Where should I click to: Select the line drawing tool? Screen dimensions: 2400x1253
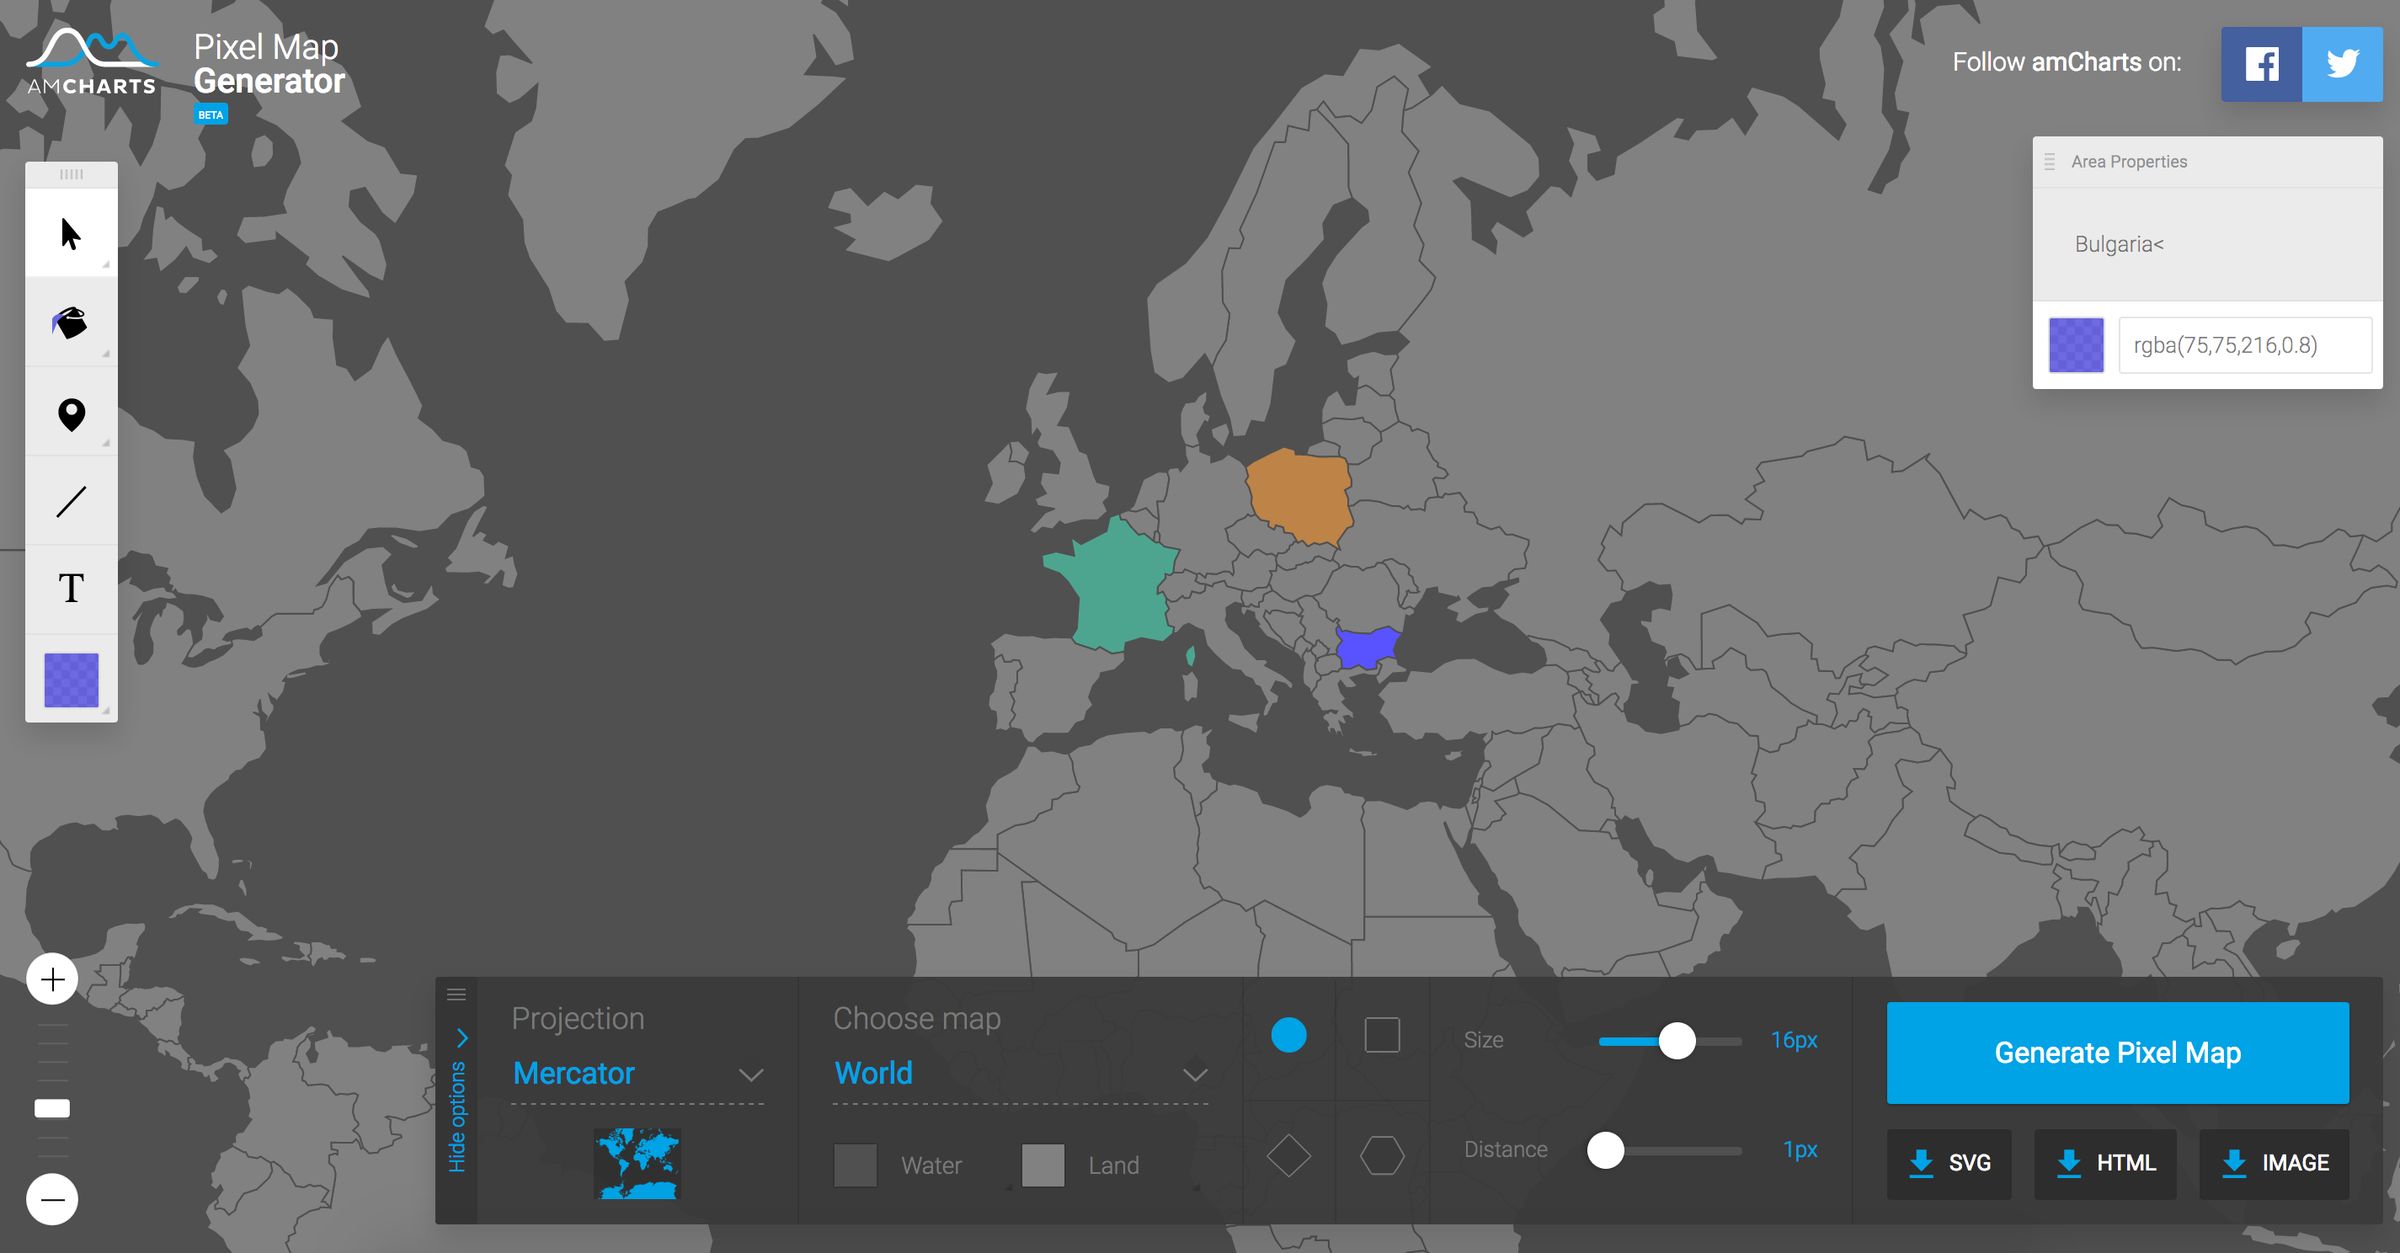coord(70,500)
